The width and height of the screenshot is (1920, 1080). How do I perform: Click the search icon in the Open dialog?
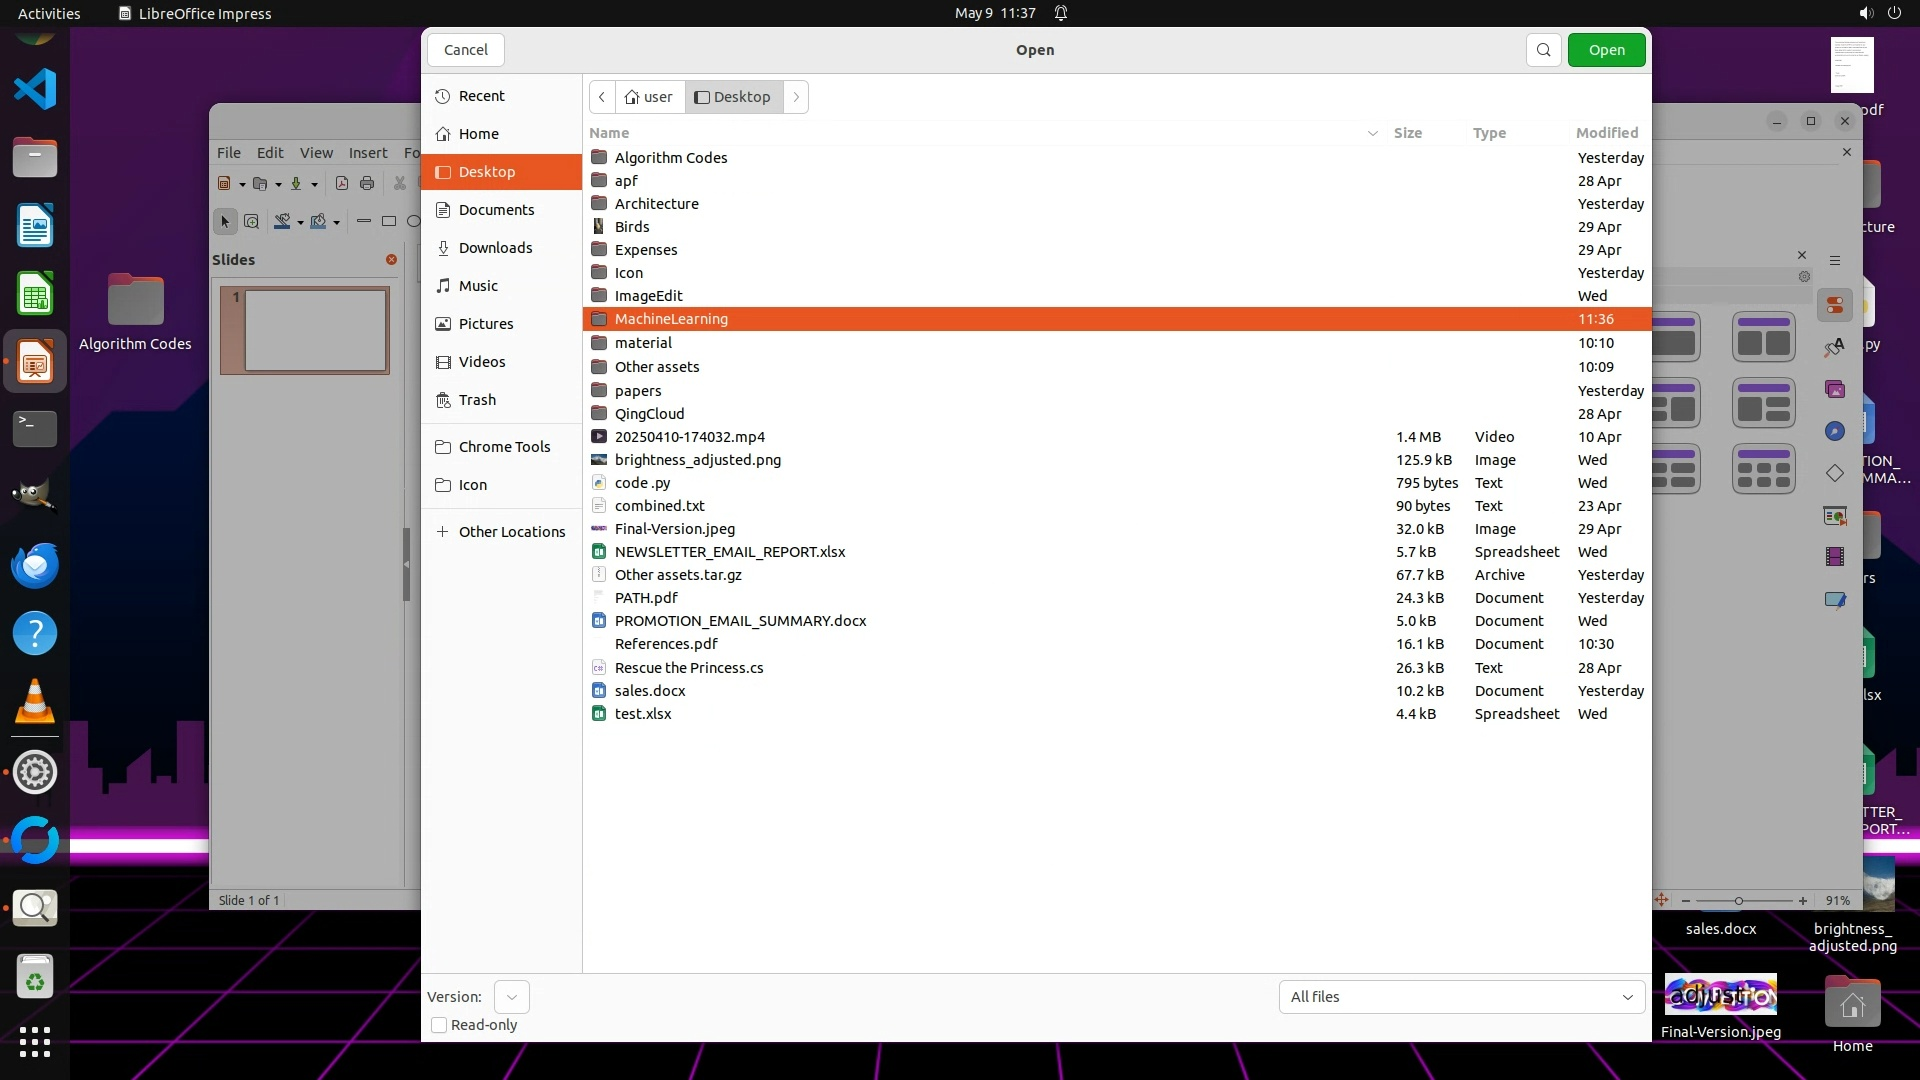(1543, 50)
